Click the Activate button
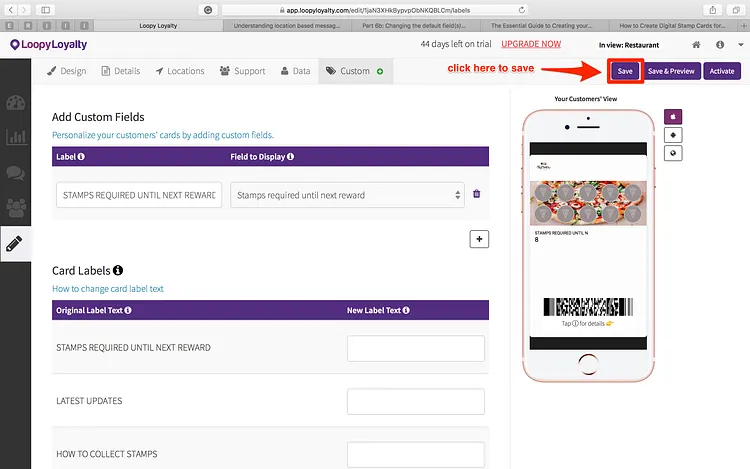The image size is (750, 469). click(x=722, y=71)
